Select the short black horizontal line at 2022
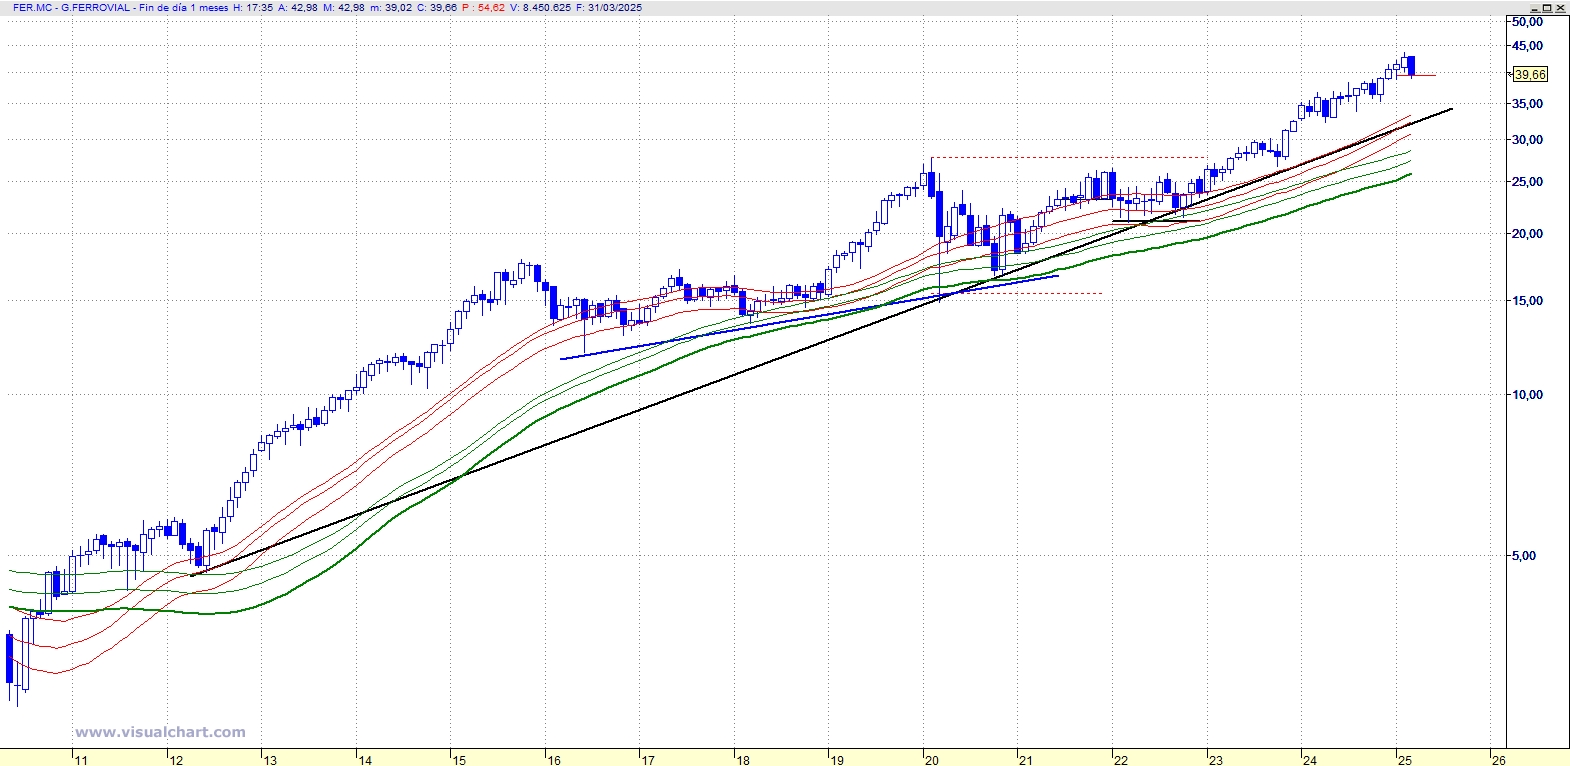 (x=1157, y=221)
